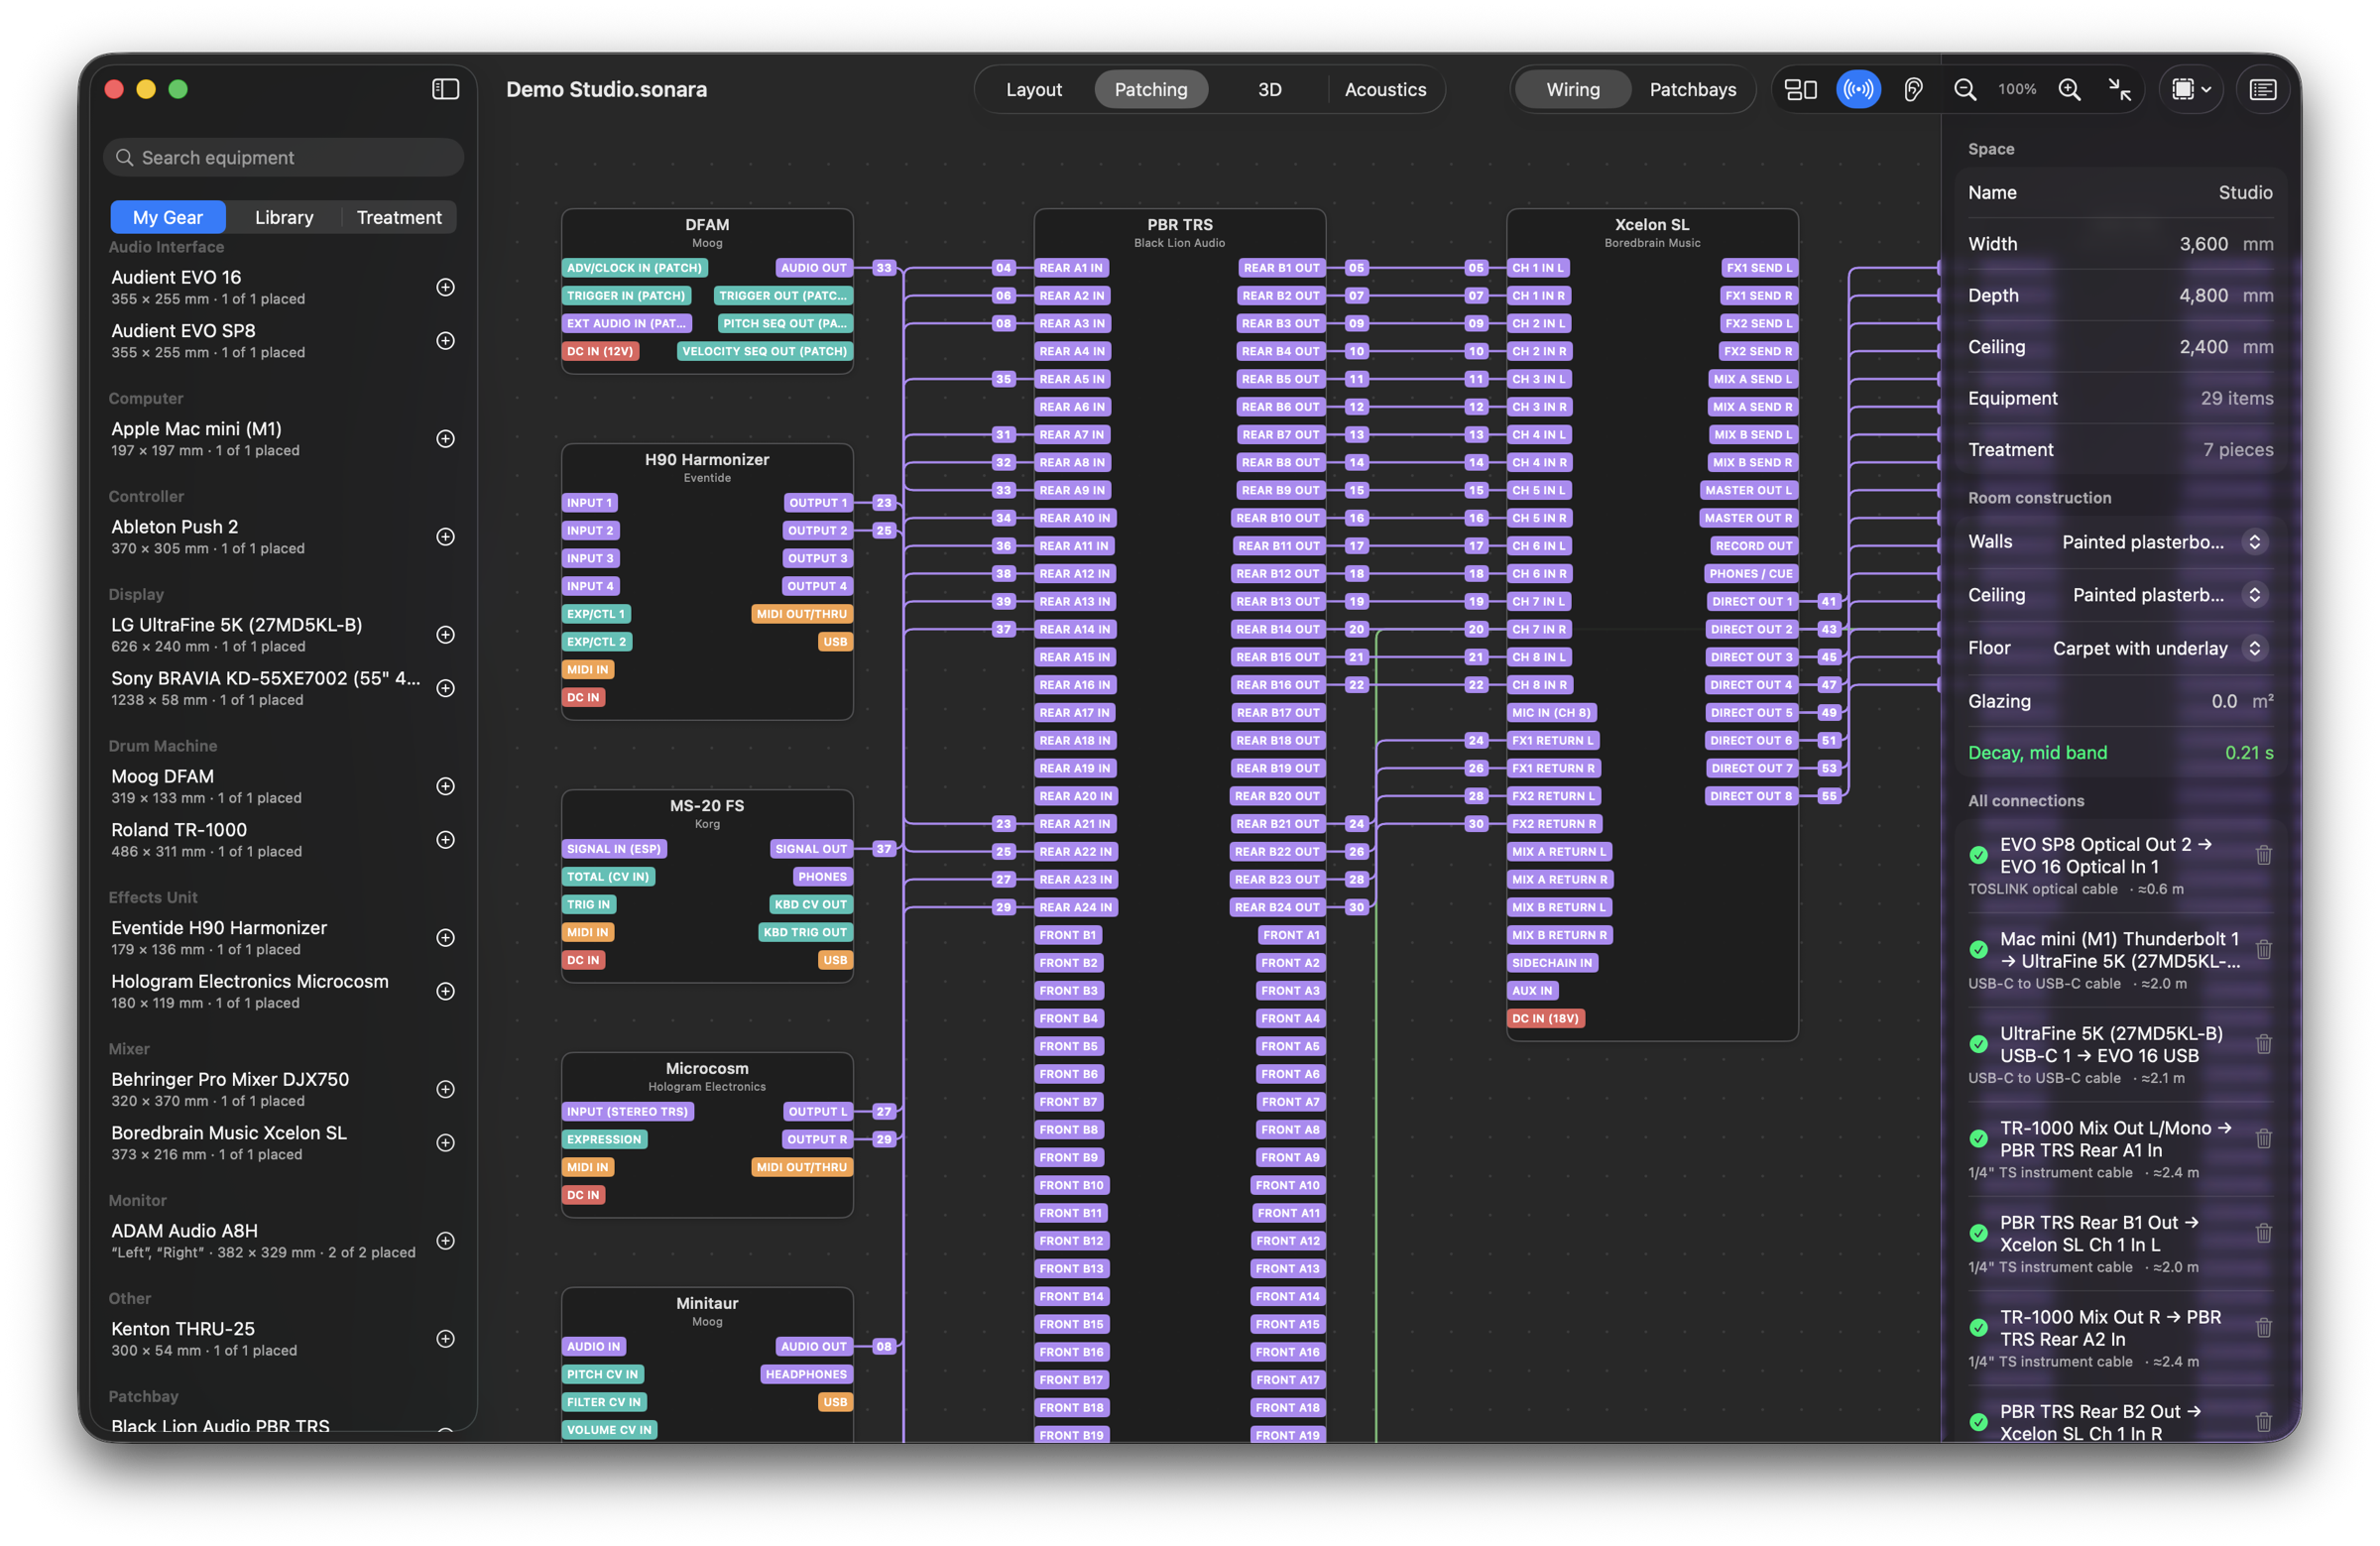Click the zoom-to-fit arrows icon

[x=2119, y=90]
